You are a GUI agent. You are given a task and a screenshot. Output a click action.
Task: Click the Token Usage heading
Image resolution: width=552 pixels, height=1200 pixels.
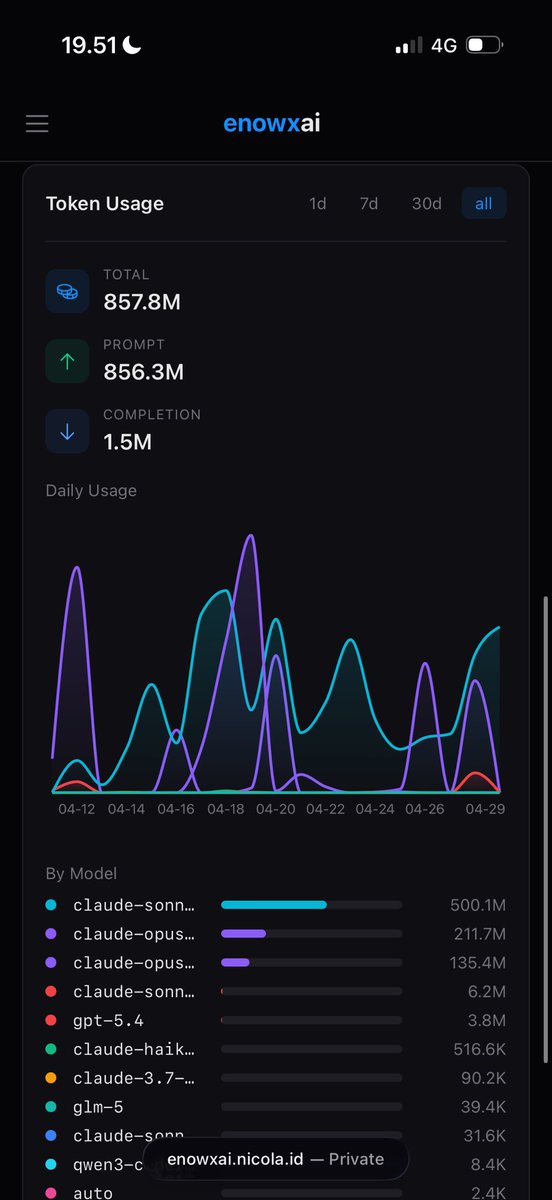pos(105,203)
